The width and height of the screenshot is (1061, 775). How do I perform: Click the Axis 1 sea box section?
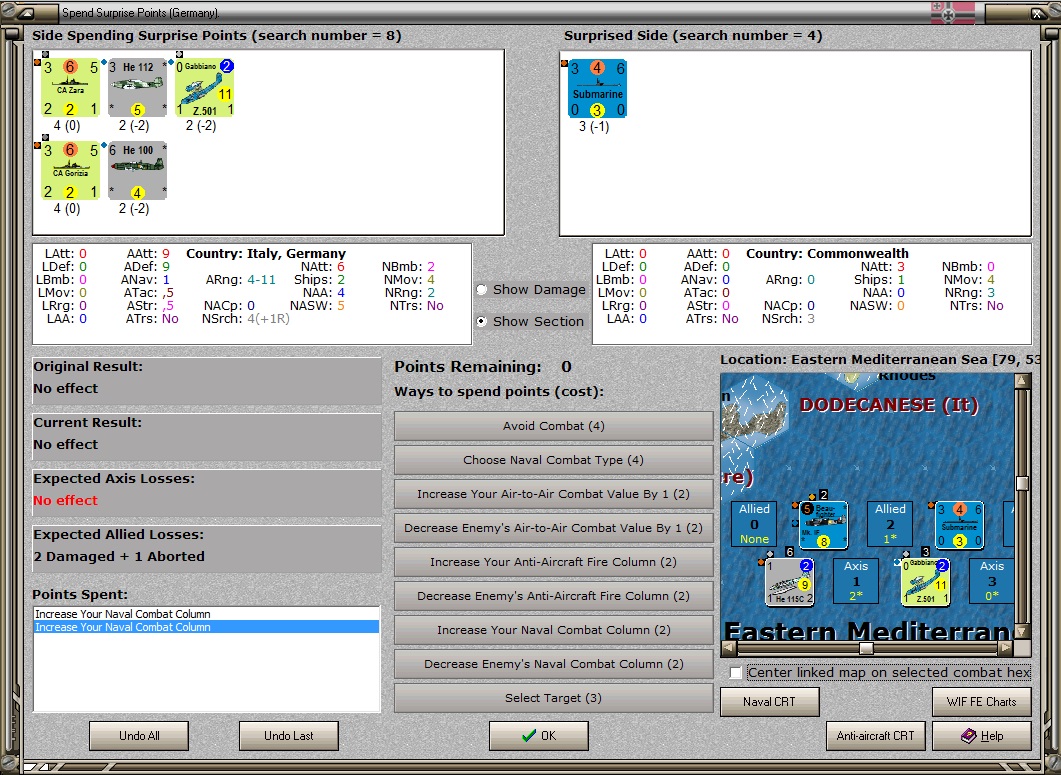click(x=856, y=581)
